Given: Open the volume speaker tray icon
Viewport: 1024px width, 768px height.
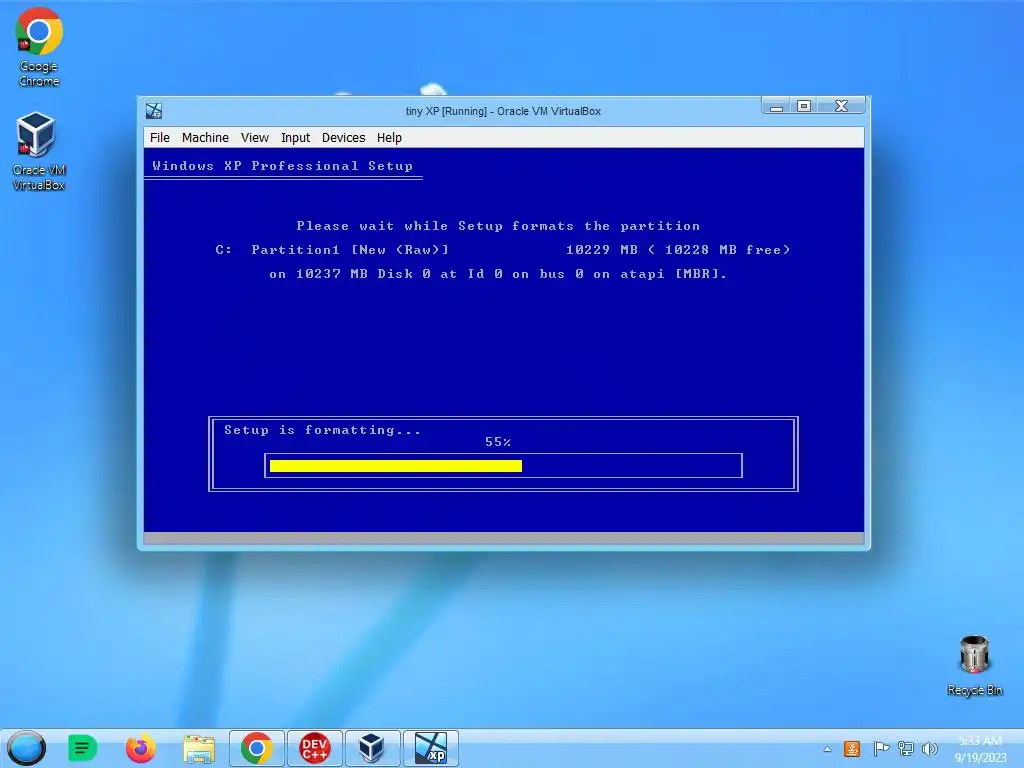Looking at the screenshot, I should coord(929,748).
